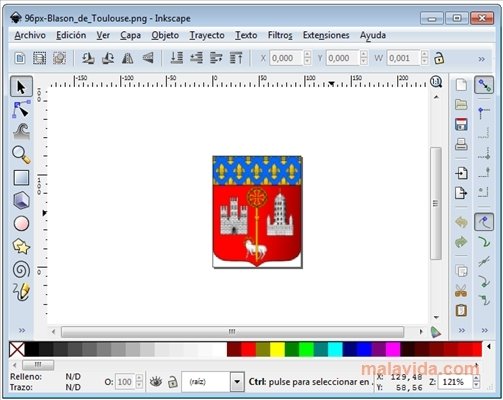Click Select All icon in toolbar
503x400 pixels.
(x=20, y=58)
